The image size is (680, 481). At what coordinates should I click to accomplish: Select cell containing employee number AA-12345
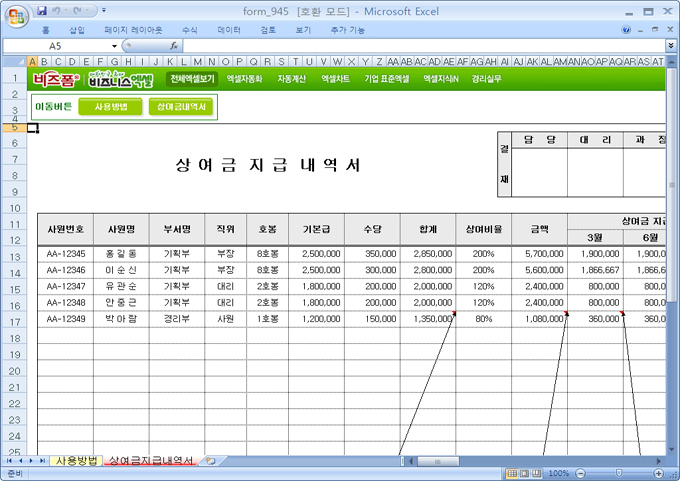point(66,255)
